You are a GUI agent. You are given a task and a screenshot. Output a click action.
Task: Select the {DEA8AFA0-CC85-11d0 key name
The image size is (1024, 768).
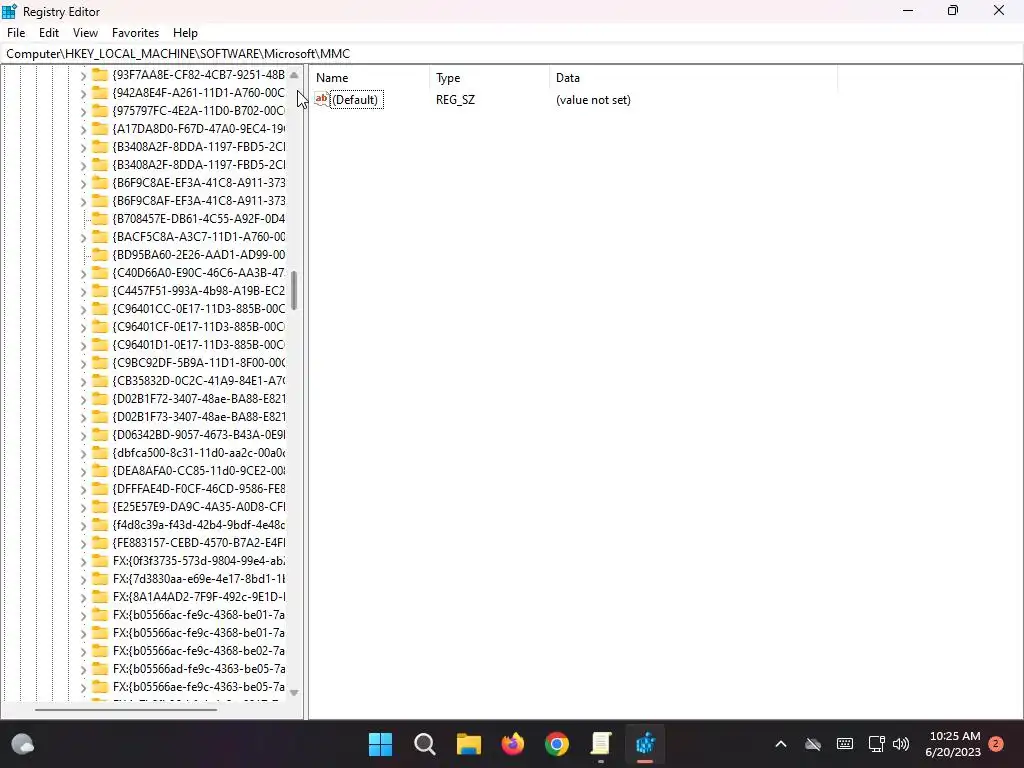[199, 471]
